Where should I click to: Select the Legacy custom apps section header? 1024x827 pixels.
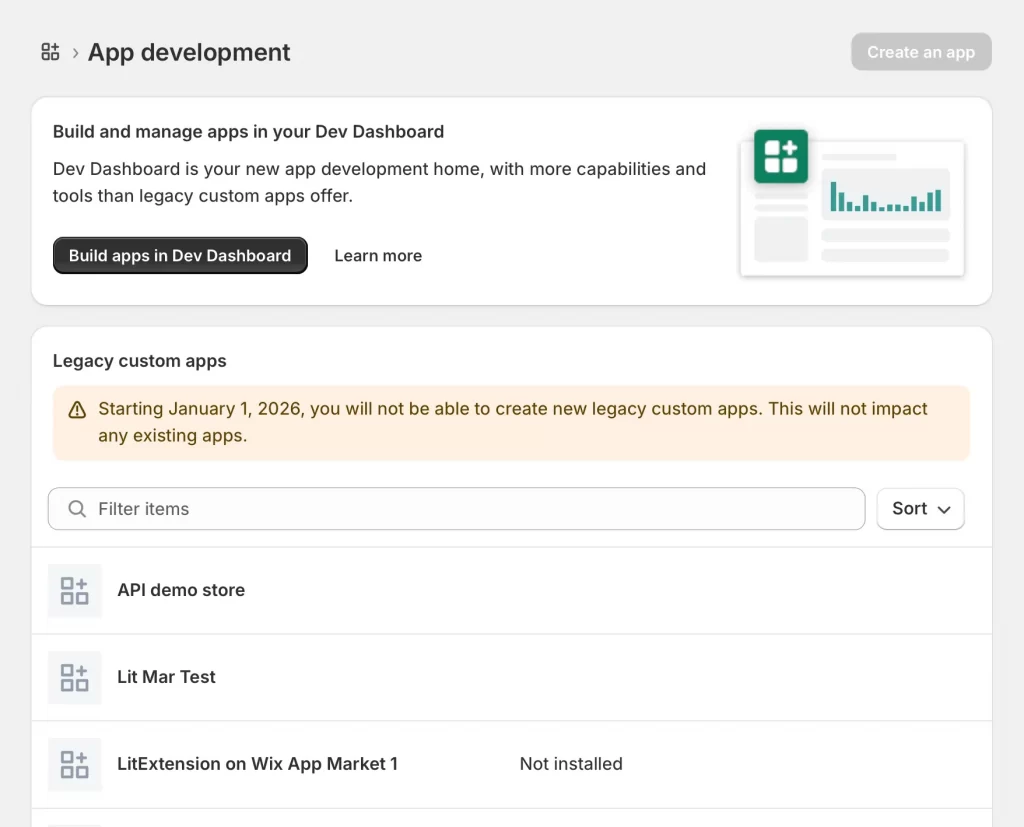point(139,361)
